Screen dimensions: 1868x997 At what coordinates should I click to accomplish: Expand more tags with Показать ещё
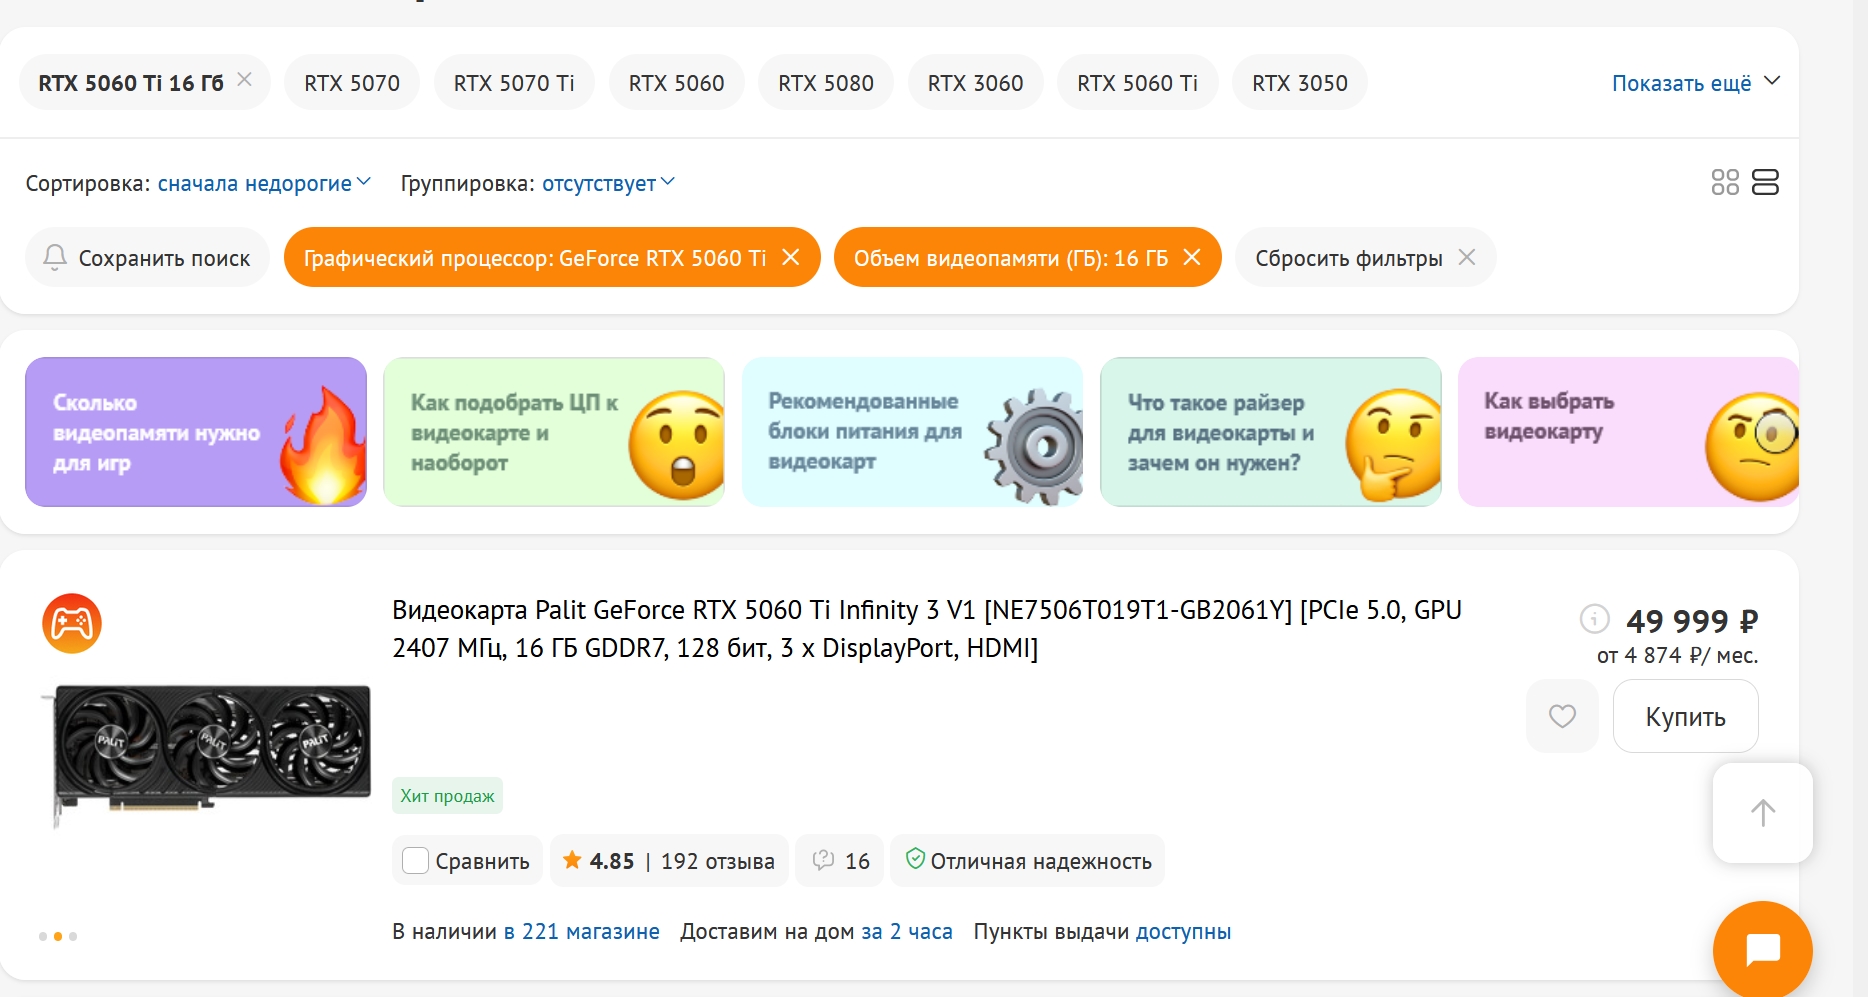click(1696, 83)
